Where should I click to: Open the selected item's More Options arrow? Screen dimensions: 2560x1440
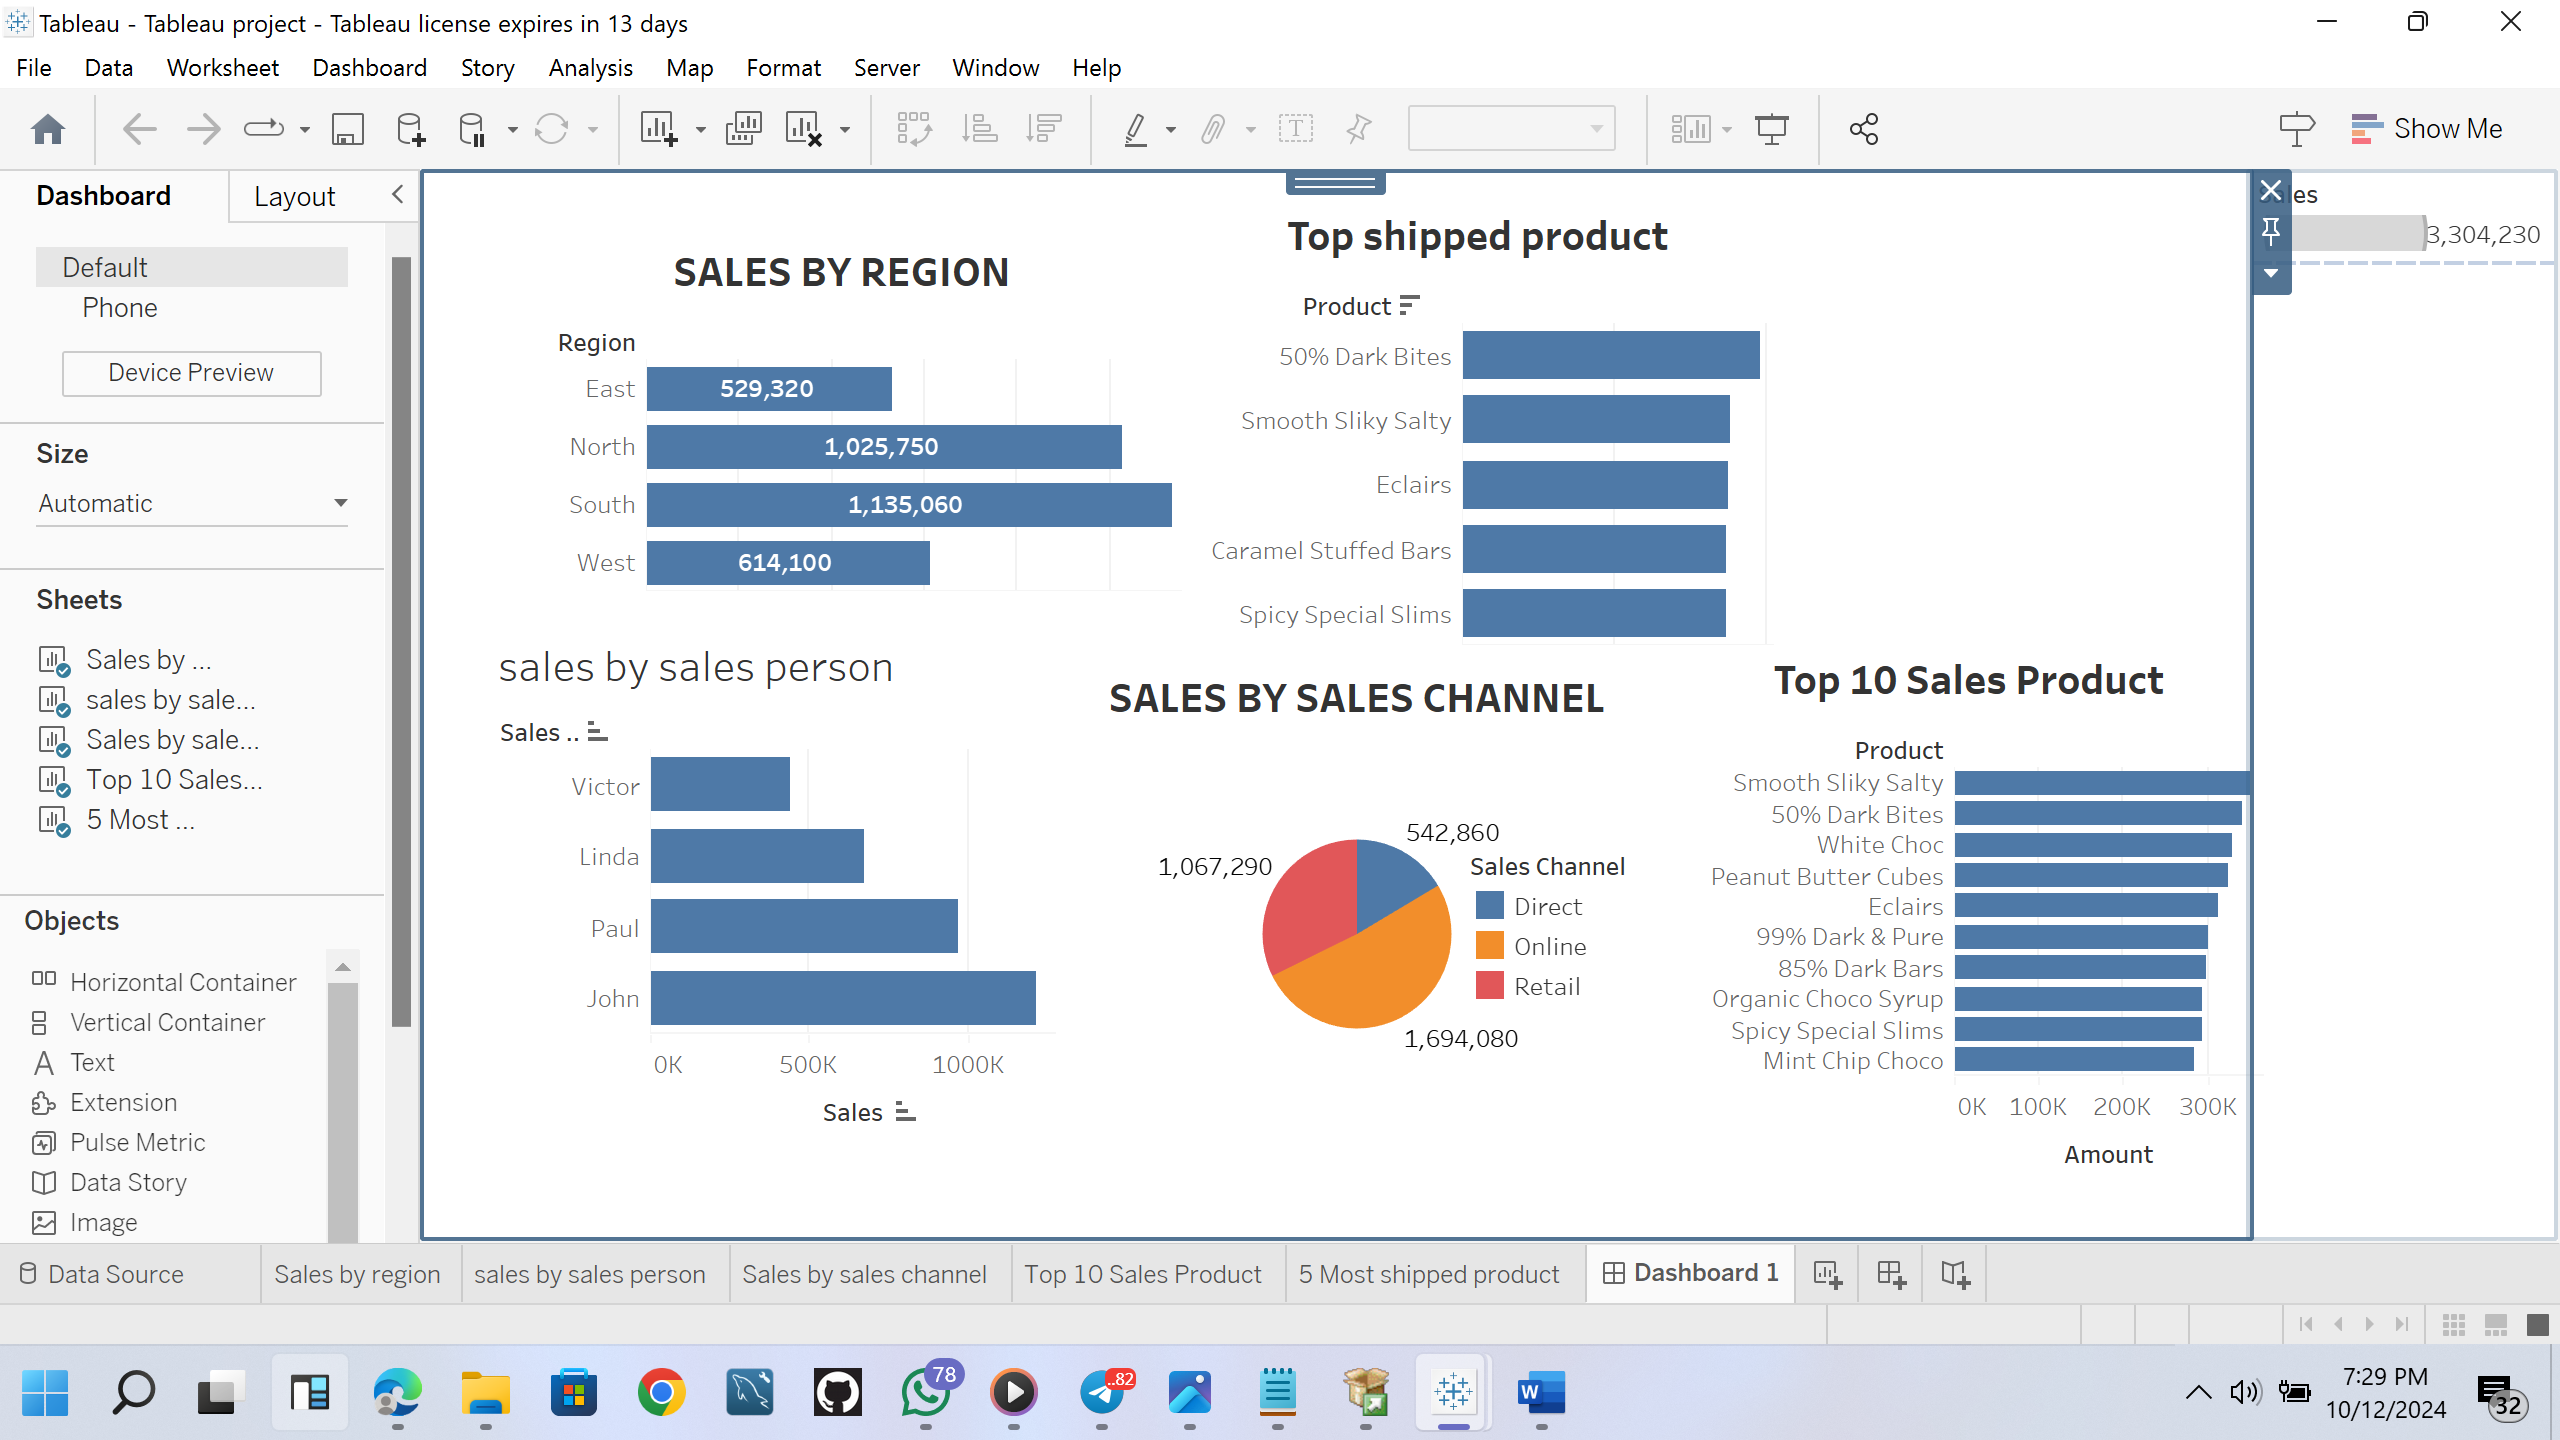2271,274
